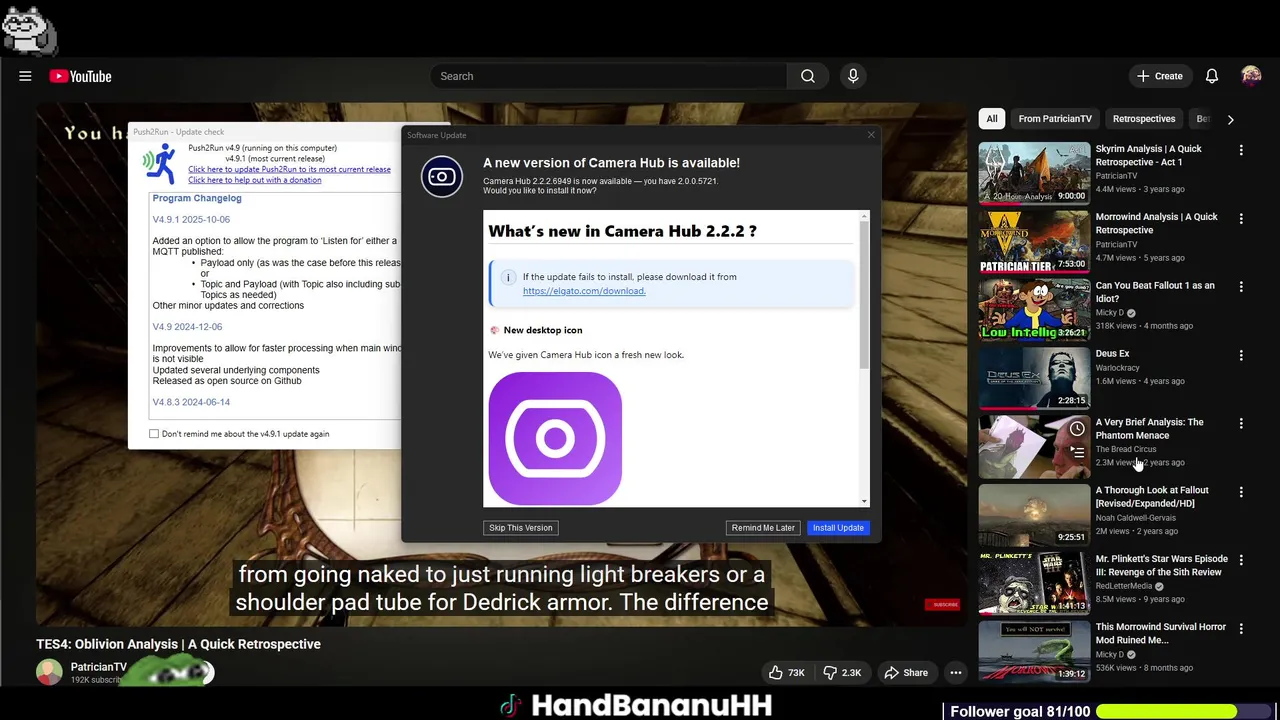Image resolution: width=1280 pixels, height=720 pixels.
Task: Open options for Skyrim Analysis video
Action: 1241,150
